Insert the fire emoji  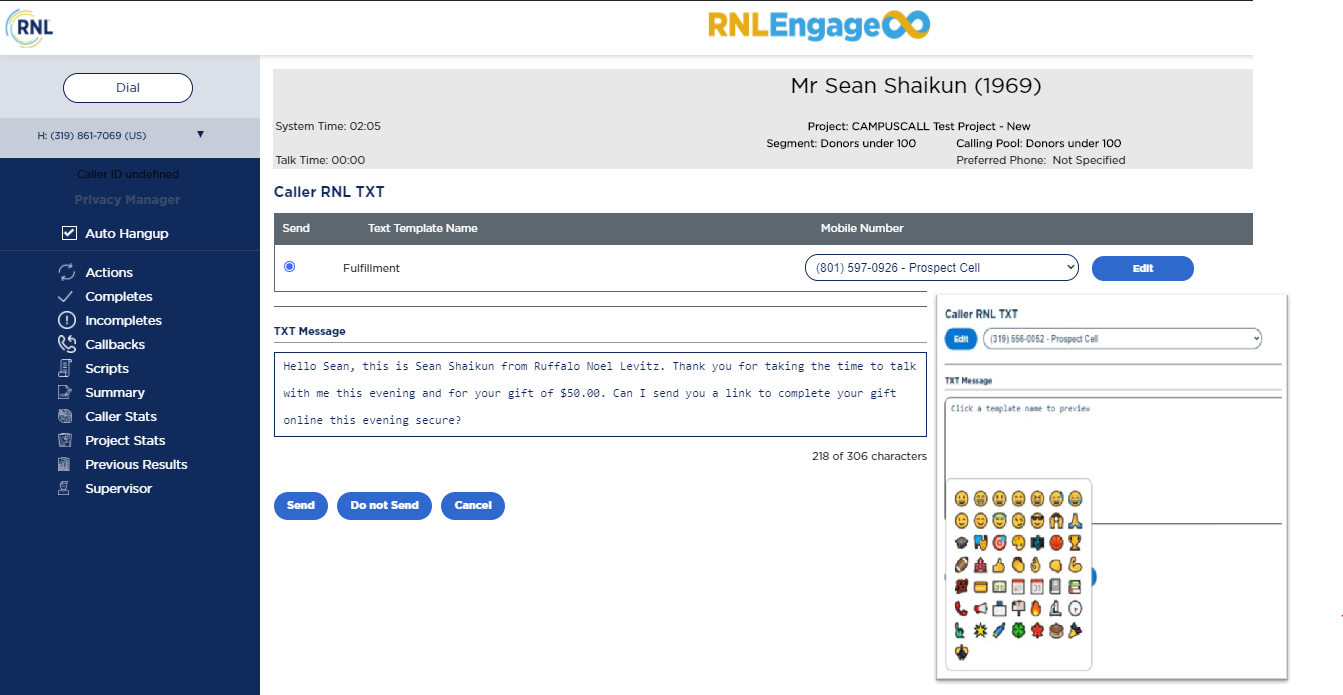(1037, 608)
